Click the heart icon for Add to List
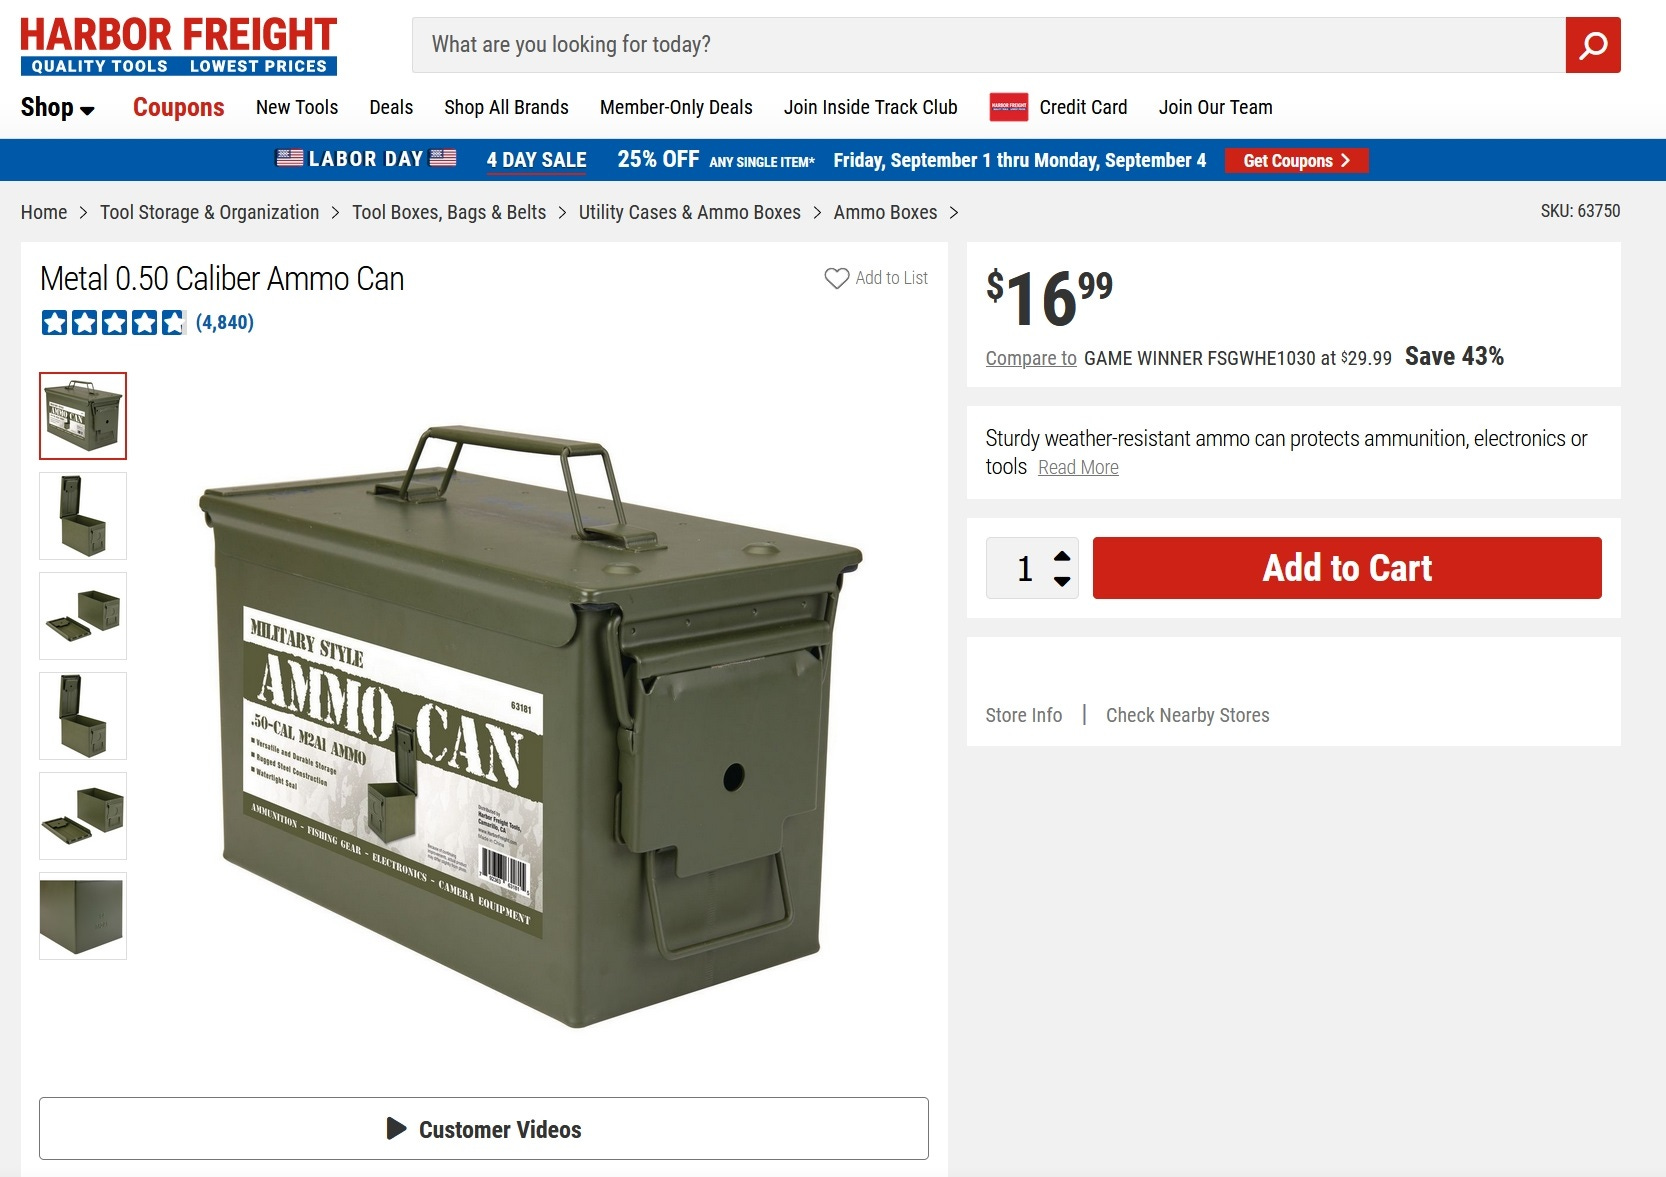The height and width of the screenshot is (1177, 1666). [836, 278]
